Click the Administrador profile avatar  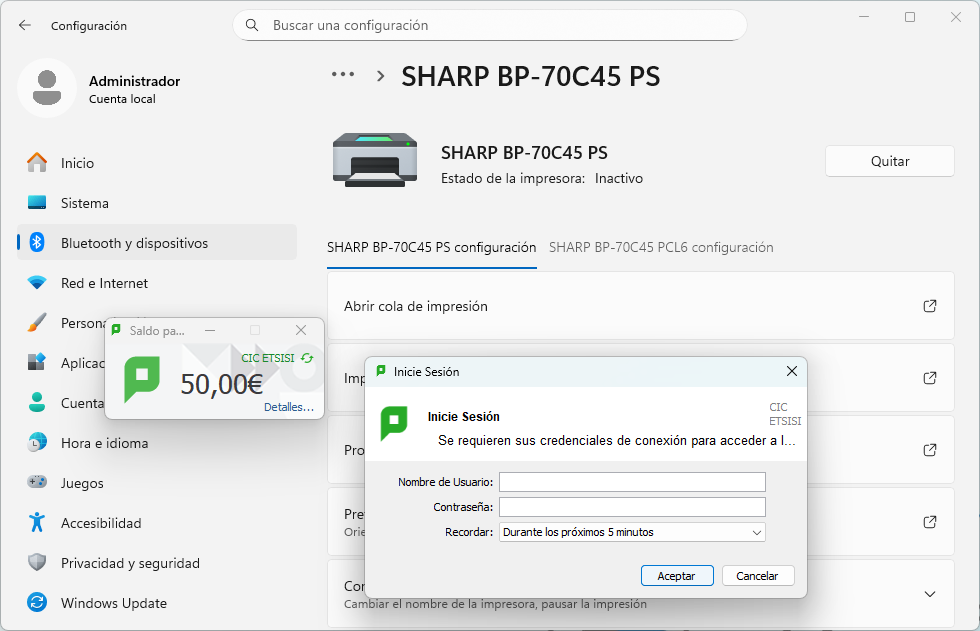point(47,87)
